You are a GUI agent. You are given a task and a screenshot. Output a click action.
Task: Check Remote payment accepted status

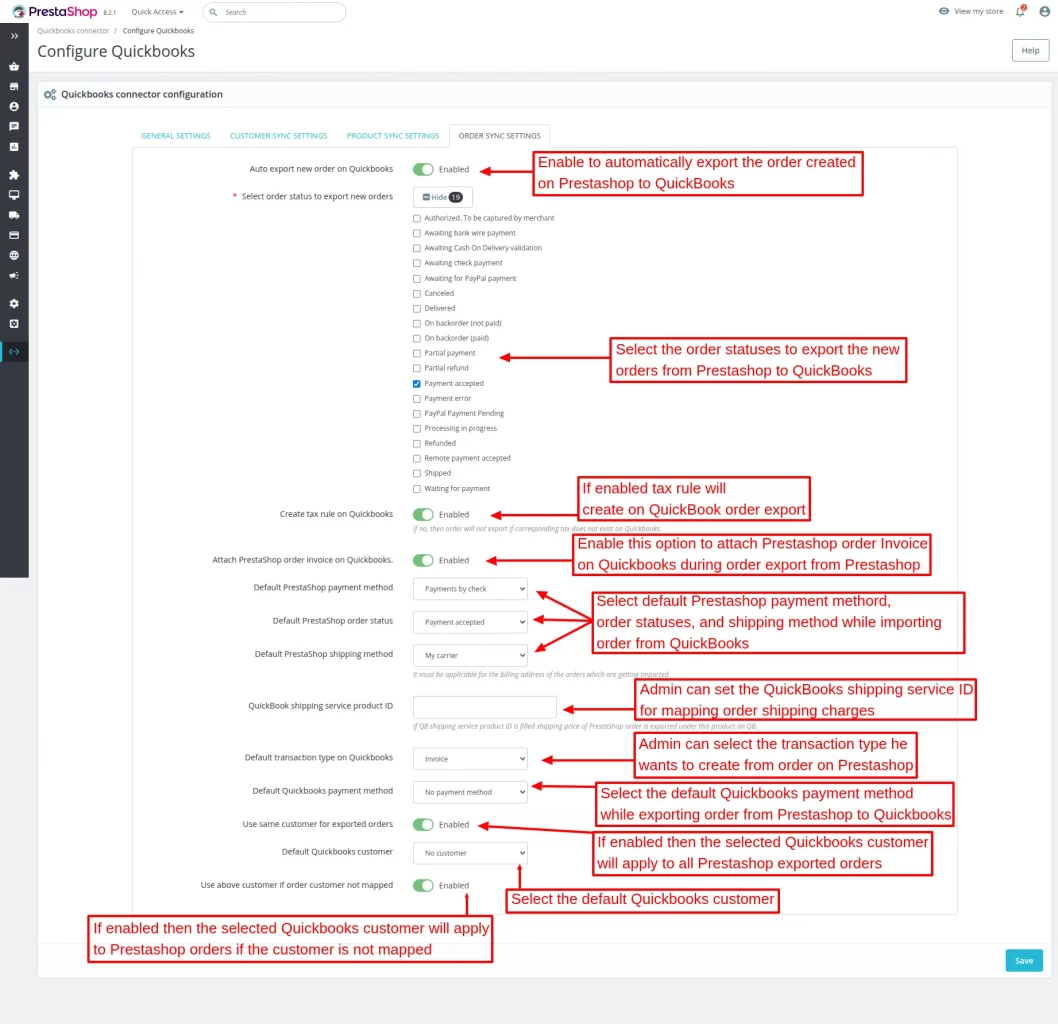click(416, 459)
